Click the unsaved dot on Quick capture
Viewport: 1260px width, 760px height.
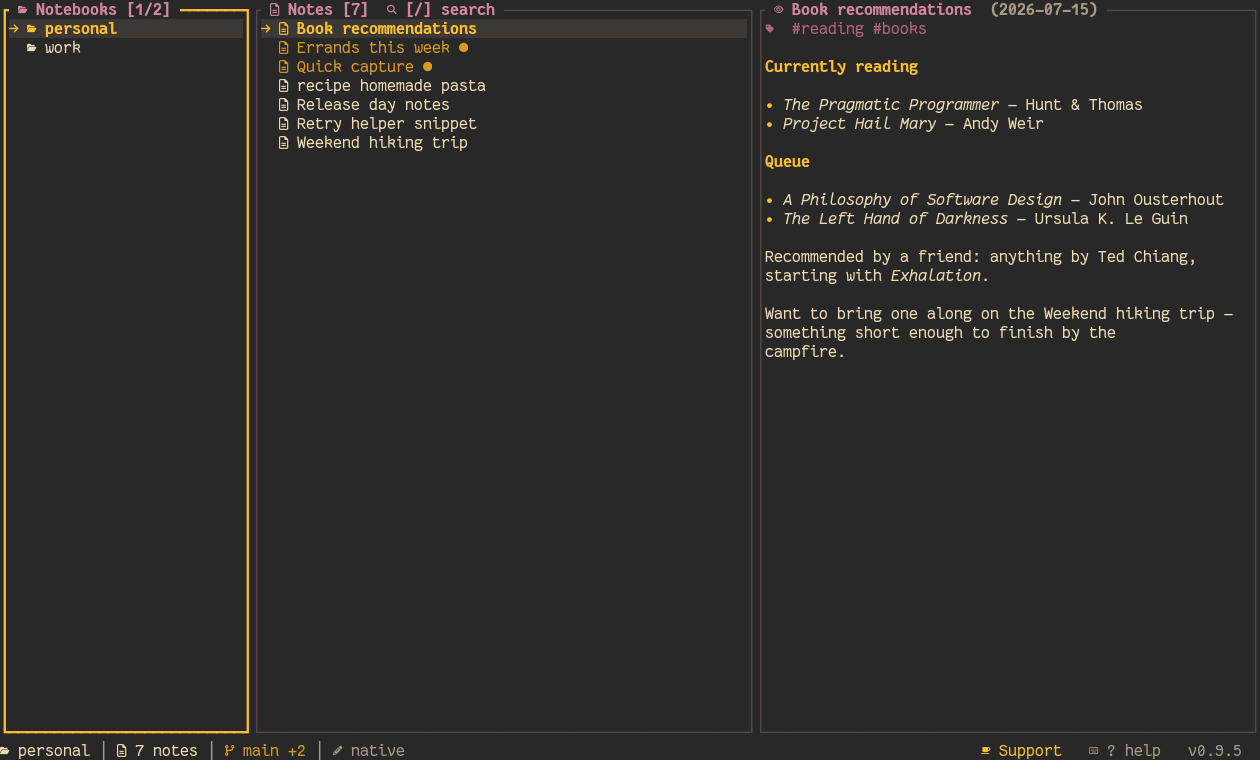427,67
